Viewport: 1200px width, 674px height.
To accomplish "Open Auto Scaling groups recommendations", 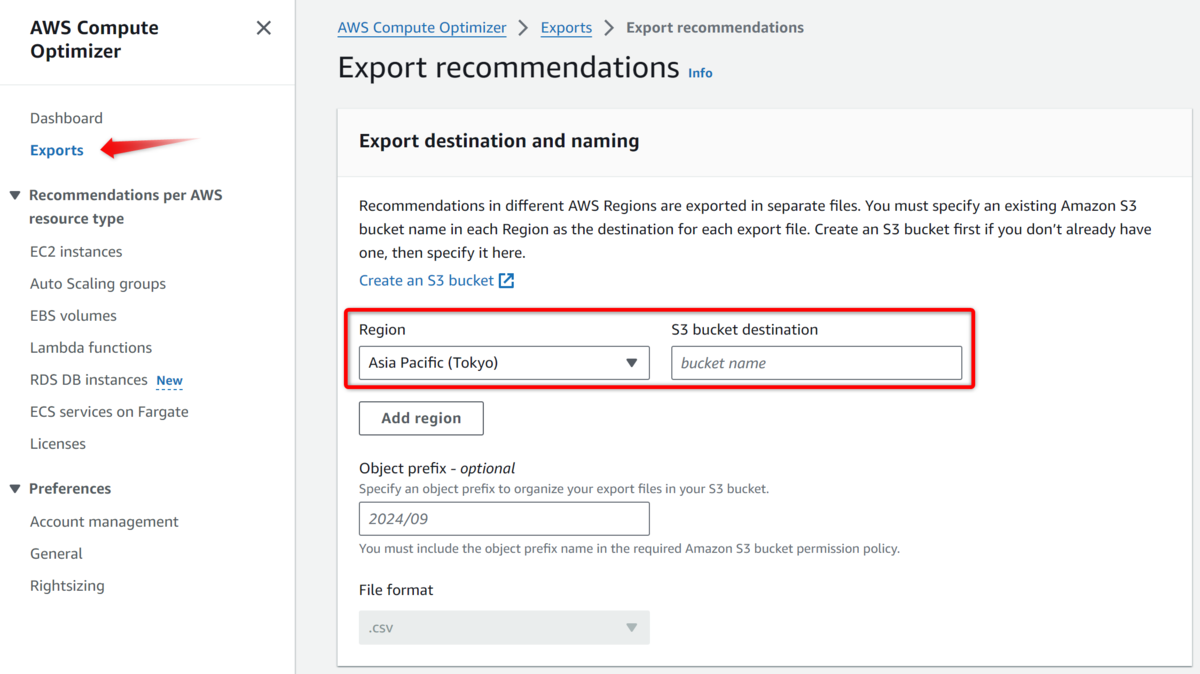I will point(98,284).
